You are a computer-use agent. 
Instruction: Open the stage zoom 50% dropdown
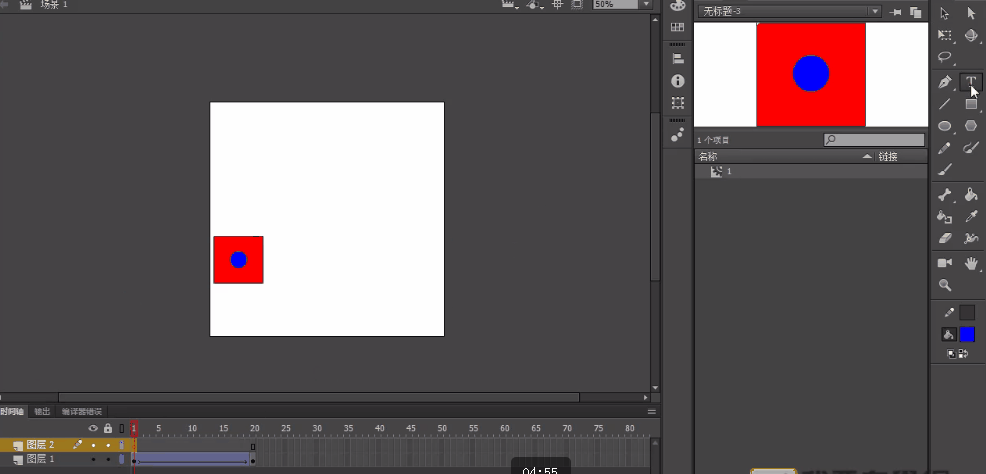[646, 4]
